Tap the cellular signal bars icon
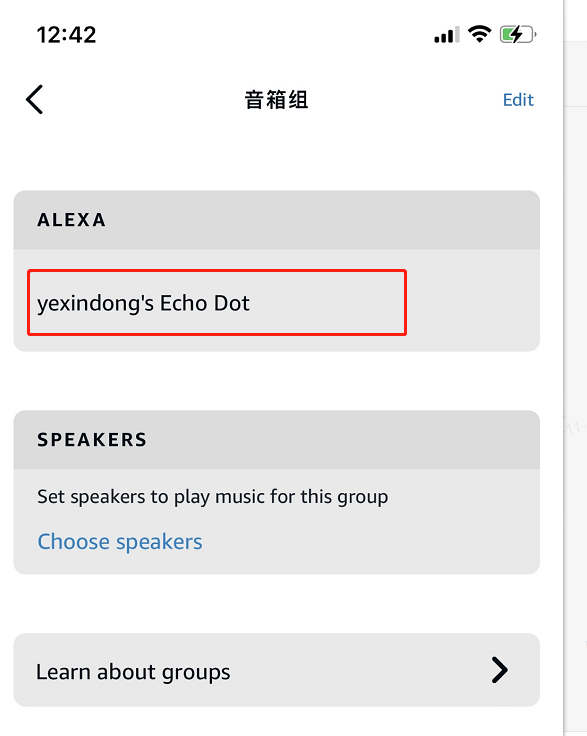This screenshot has height=736, width=587. [447, 35]
